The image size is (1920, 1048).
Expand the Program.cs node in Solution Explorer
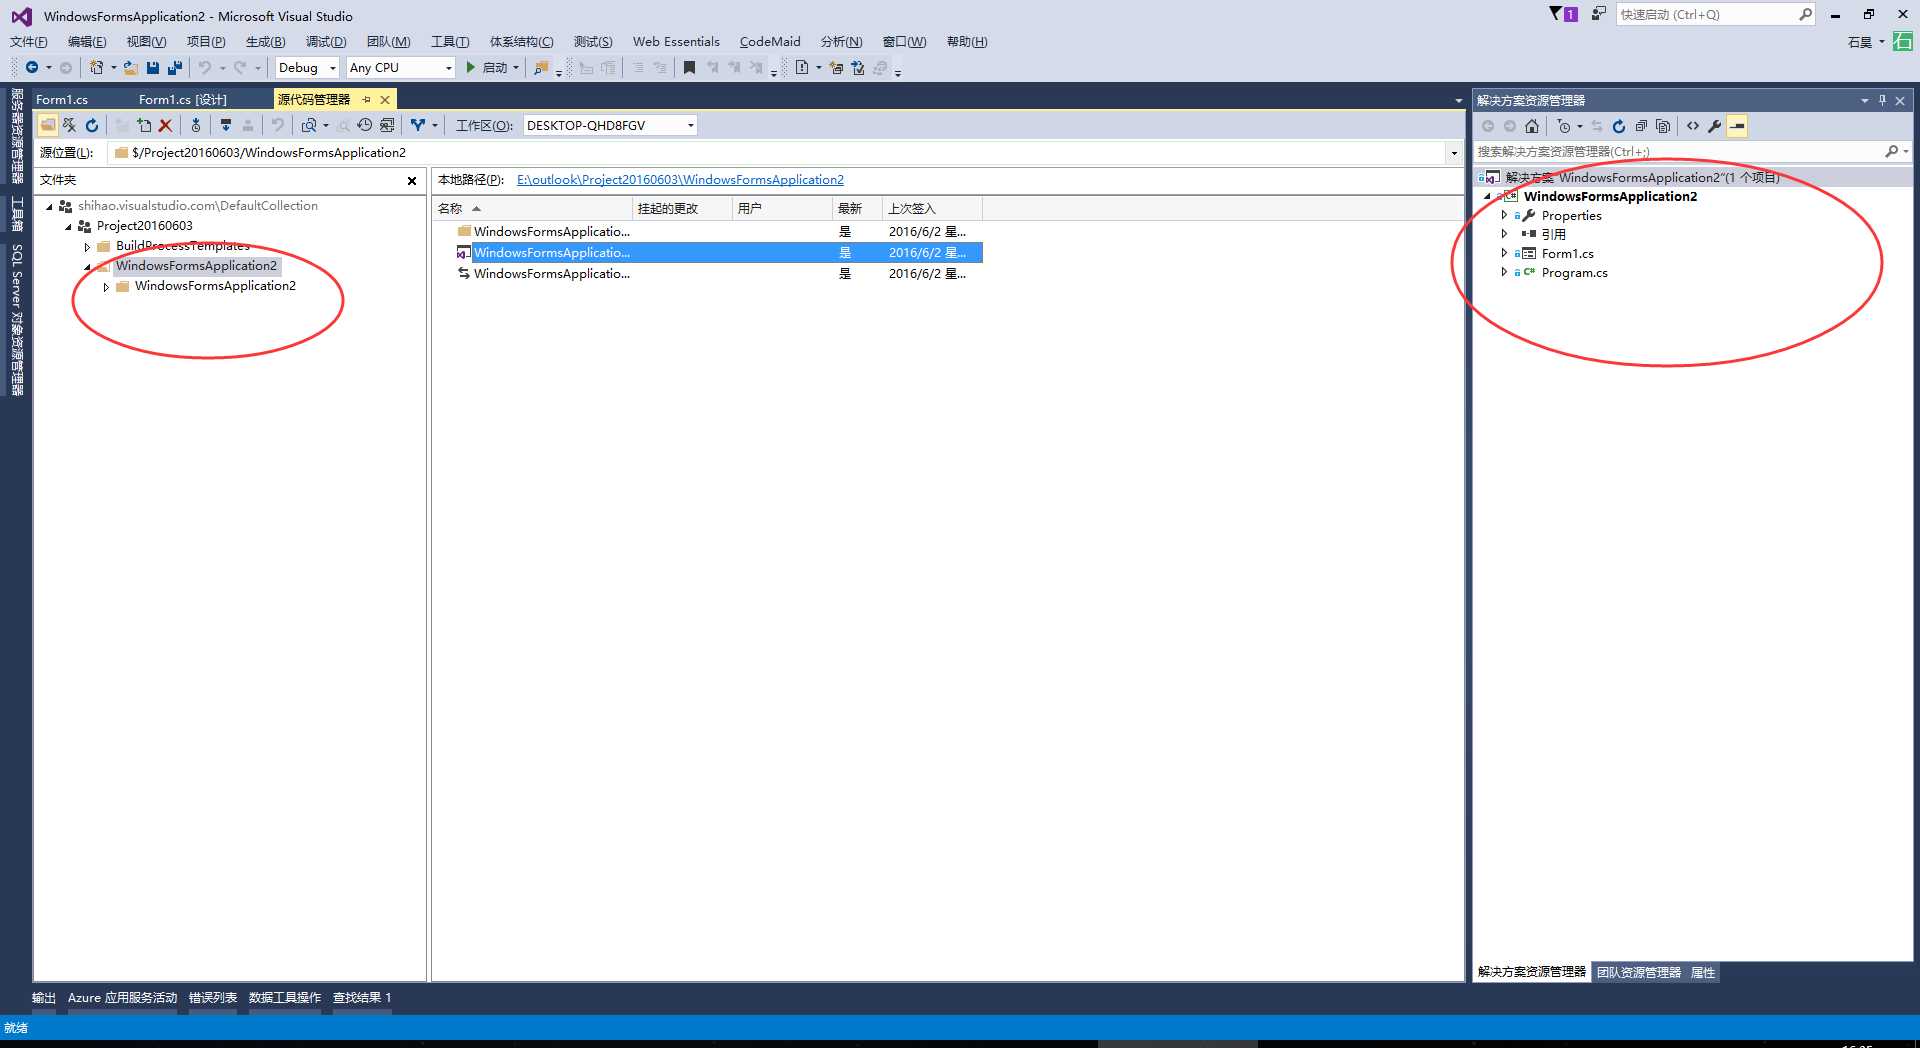point(1504,272)
